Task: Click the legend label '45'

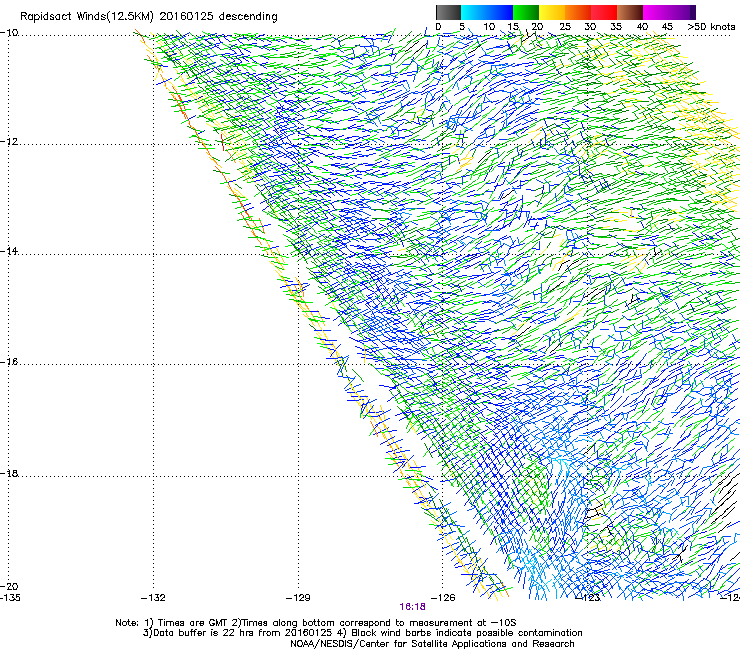Action: click(x=667, y=27)
